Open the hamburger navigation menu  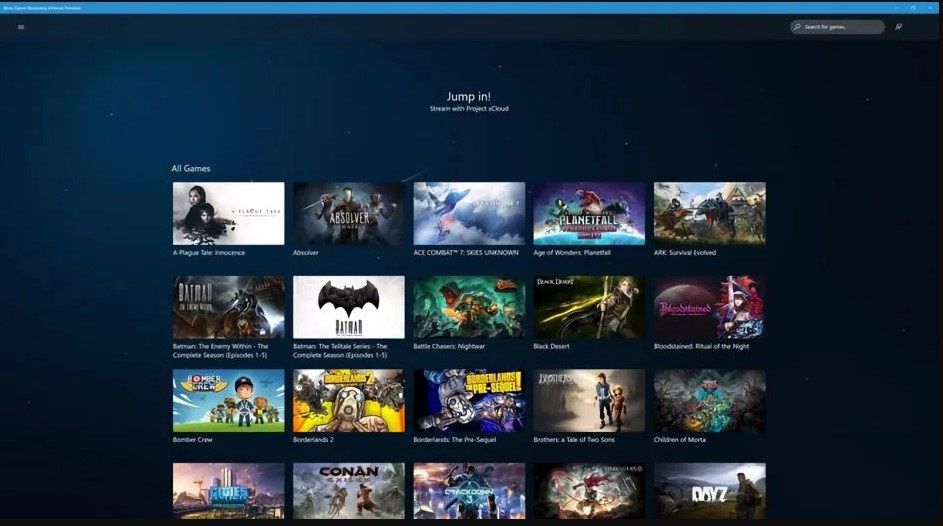click(x=21, y=27)
